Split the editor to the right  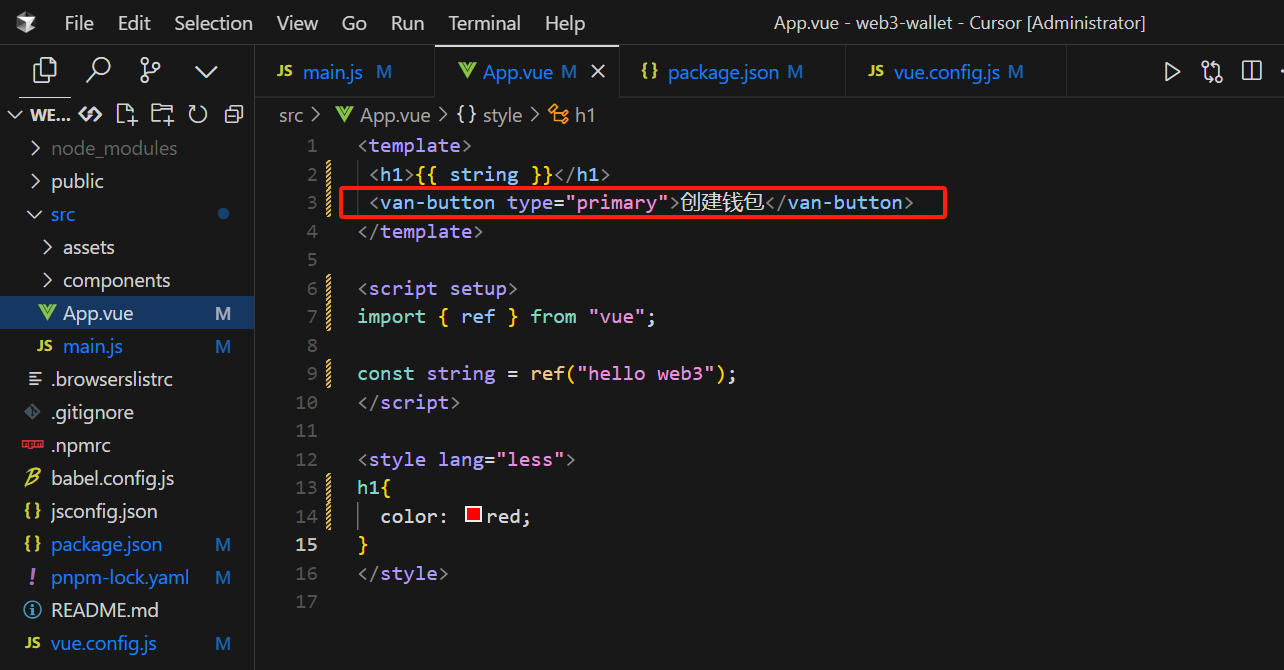pos(1251,71)
